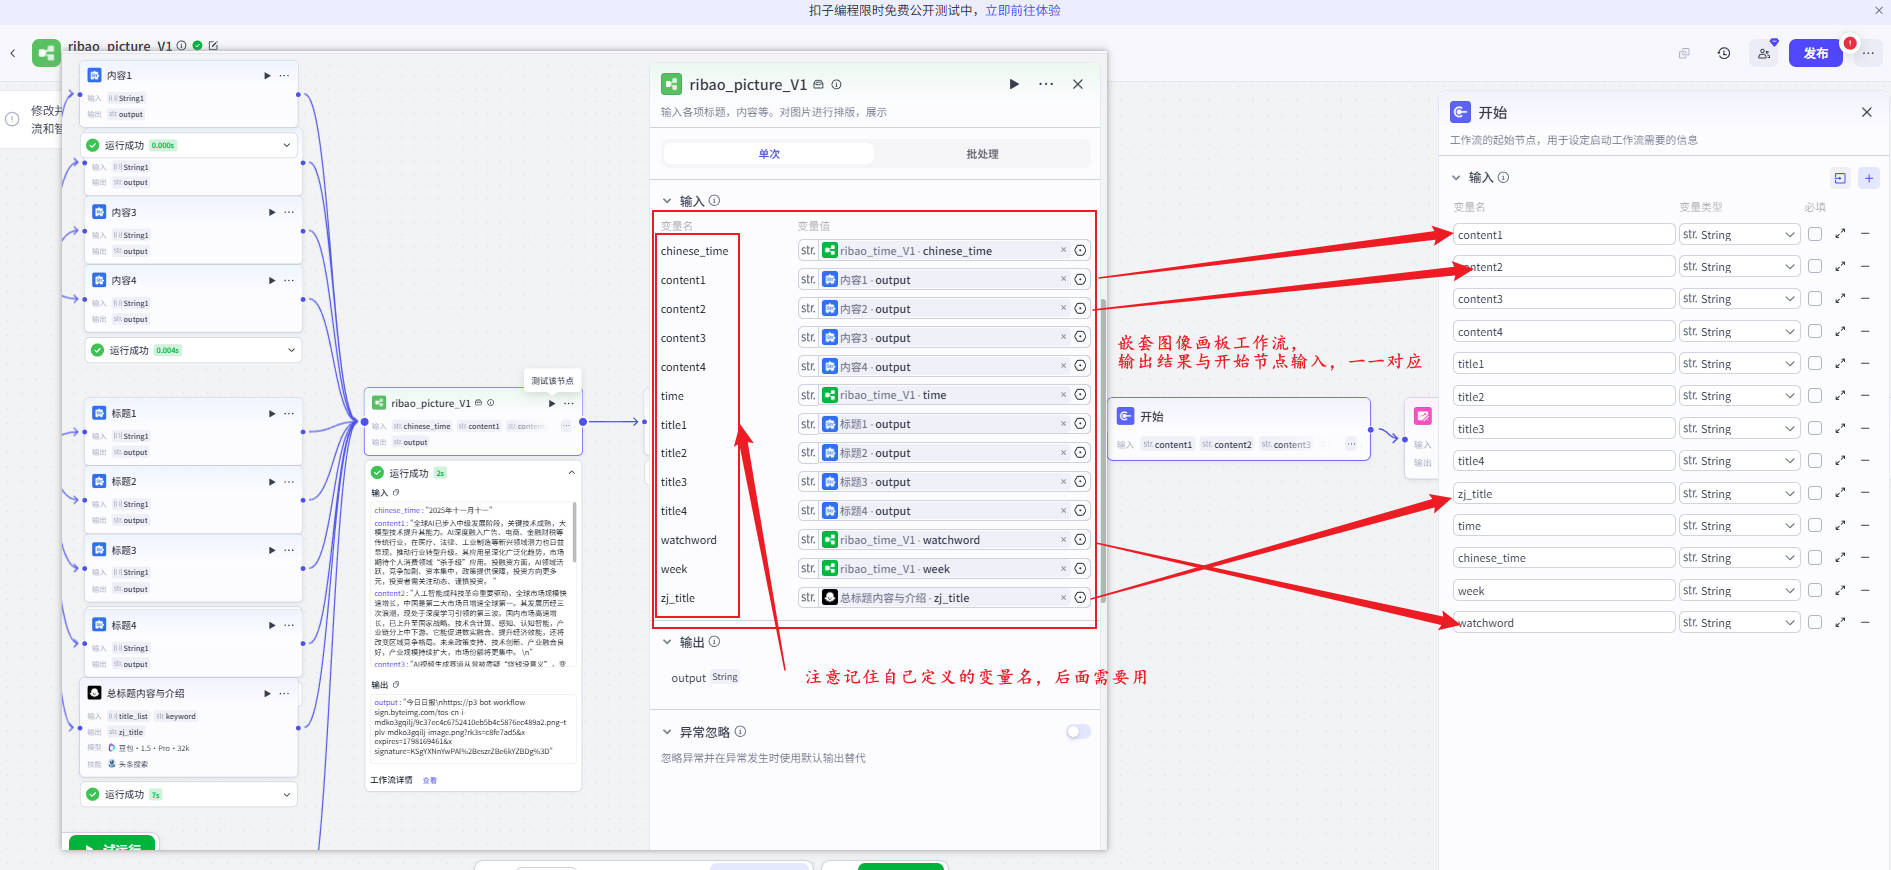This screenshot has width=1891, height=870.
Task: Expand the zj_title variable with arrows icon
Action: pyautogui.click(x=1840, y=493)
